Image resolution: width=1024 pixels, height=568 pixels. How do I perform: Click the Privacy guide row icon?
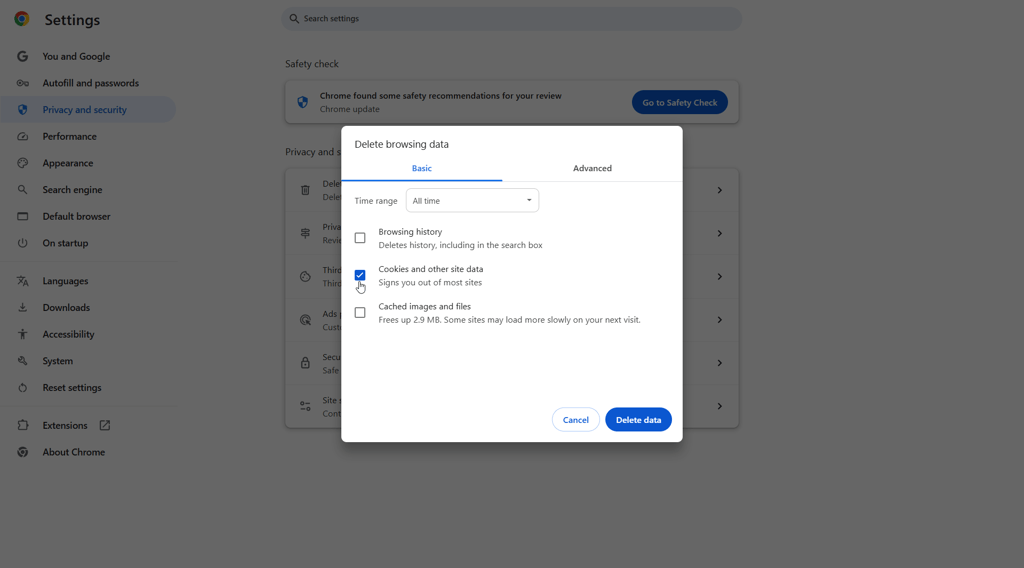[x=305, y=233]
